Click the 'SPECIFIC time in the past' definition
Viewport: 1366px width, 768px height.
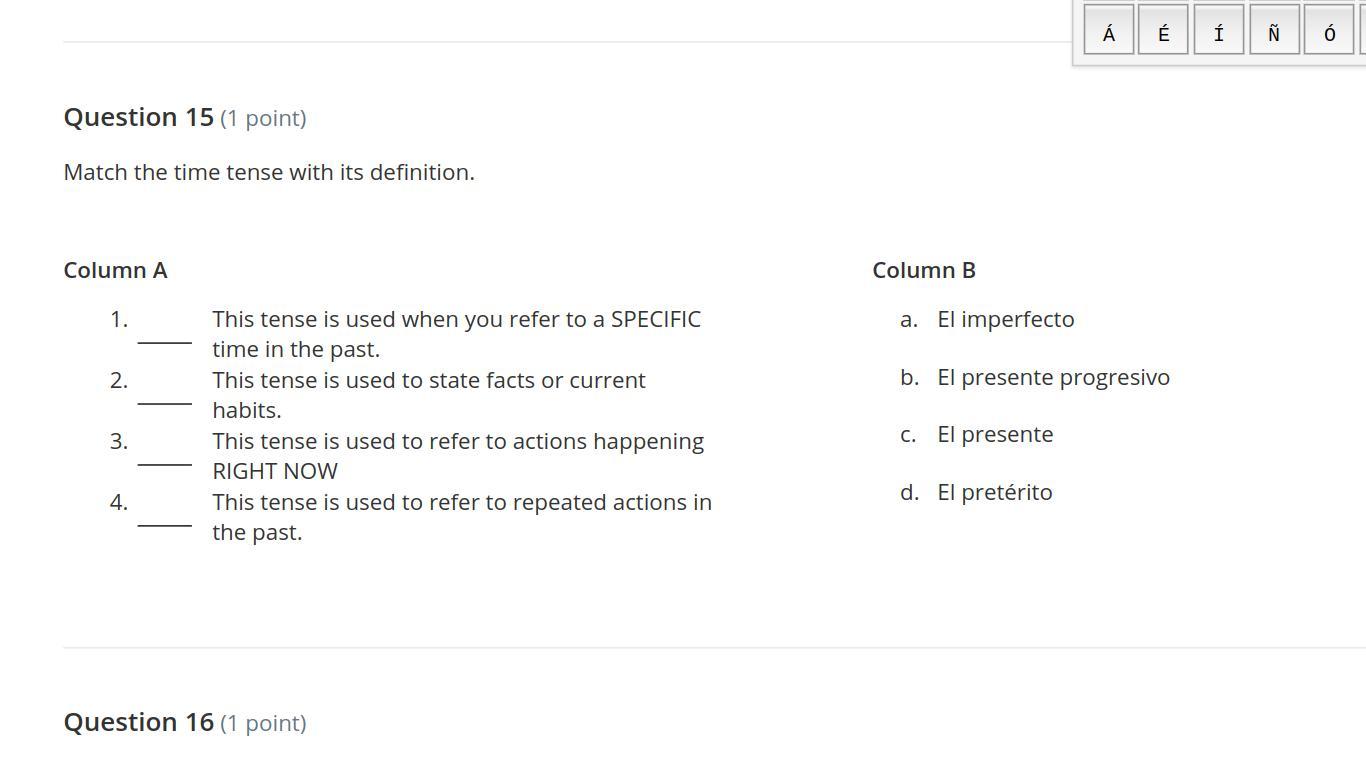pos(456,333)
